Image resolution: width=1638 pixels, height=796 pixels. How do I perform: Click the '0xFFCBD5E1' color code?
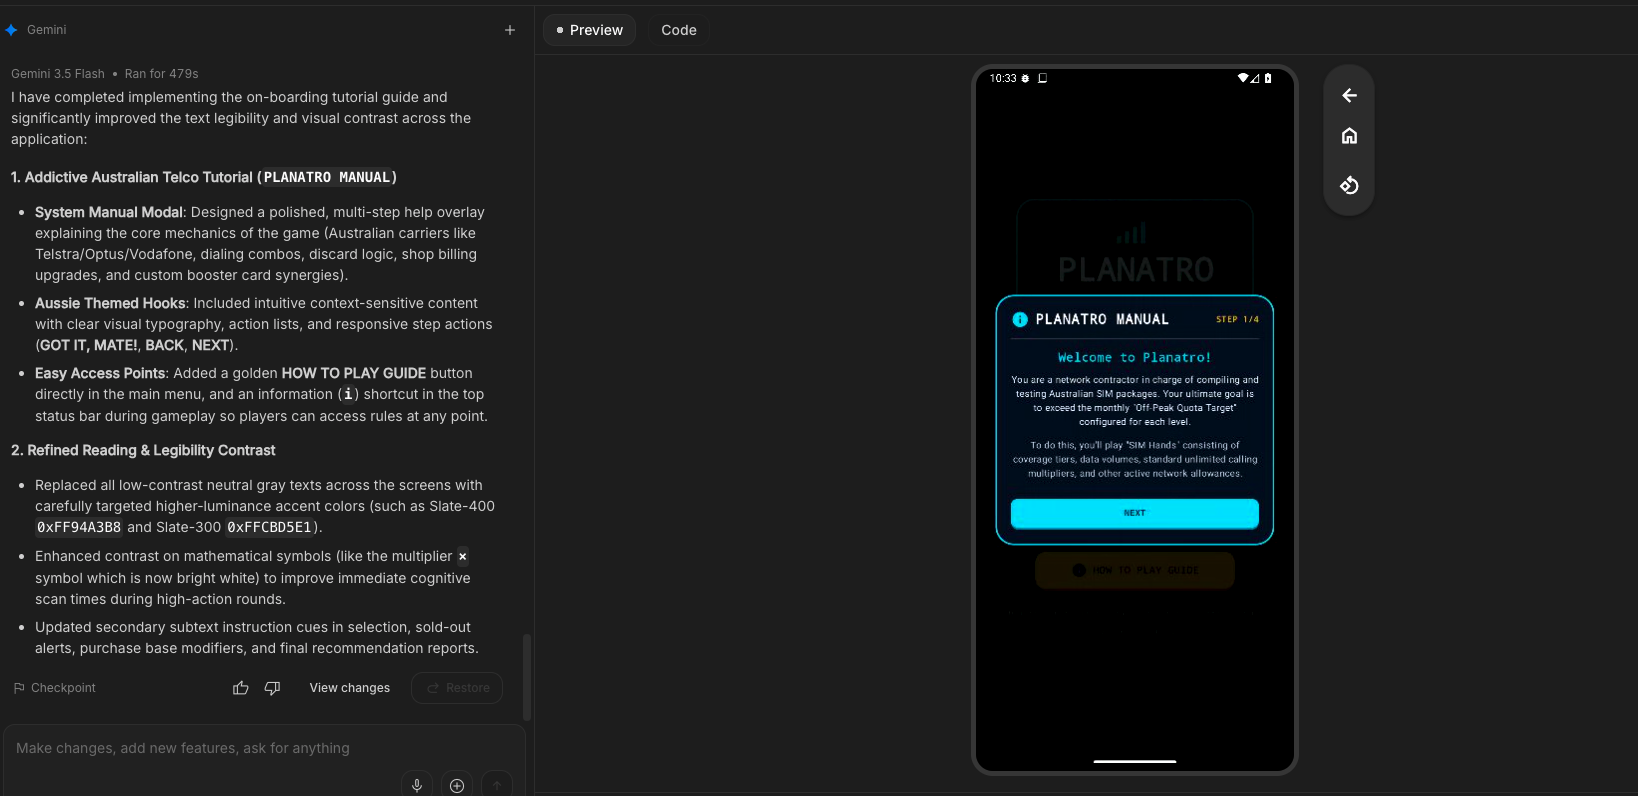click(269, 527)
